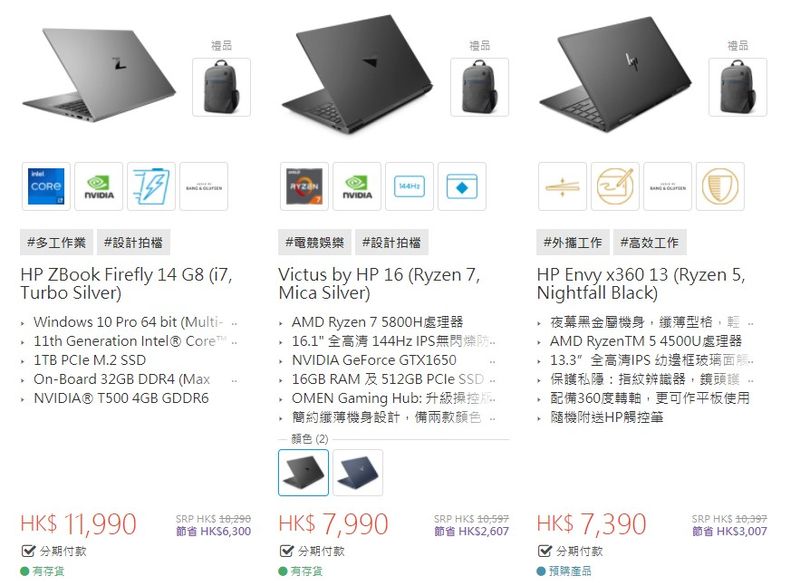The height and width of the screenshot is (583, 800).
Task: Click the AMD Ryzen 7 feature icon
Action: (x=305, y=186)
